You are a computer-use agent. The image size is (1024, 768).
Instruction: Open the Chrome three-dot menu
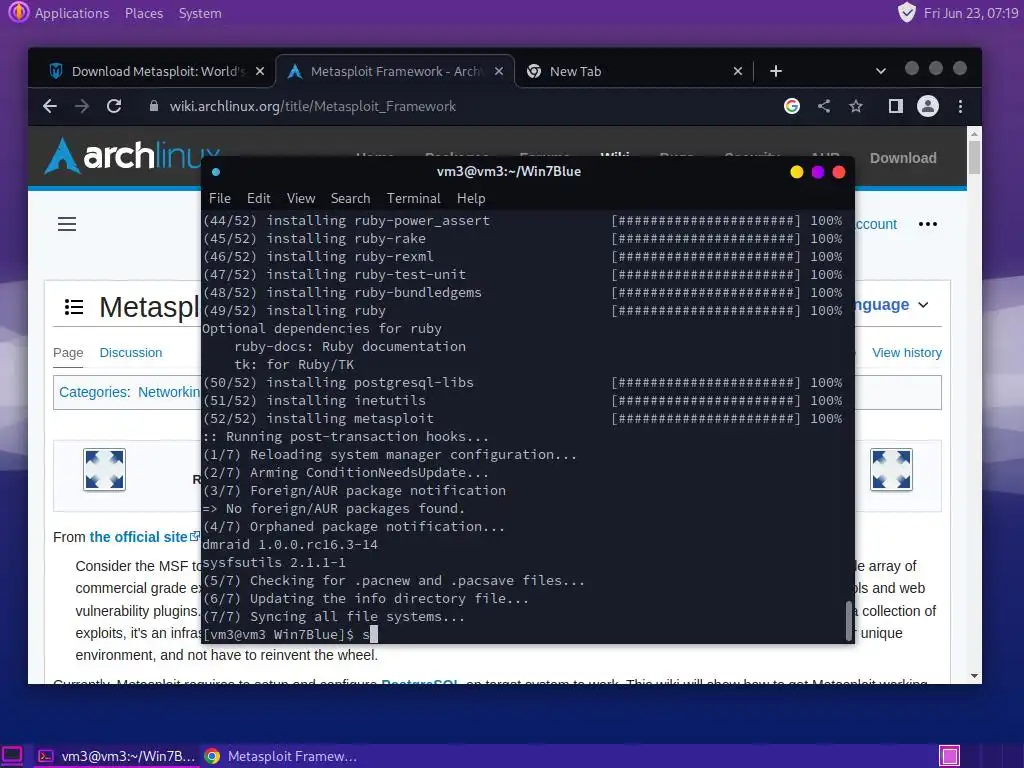click(x=960, y=106)
